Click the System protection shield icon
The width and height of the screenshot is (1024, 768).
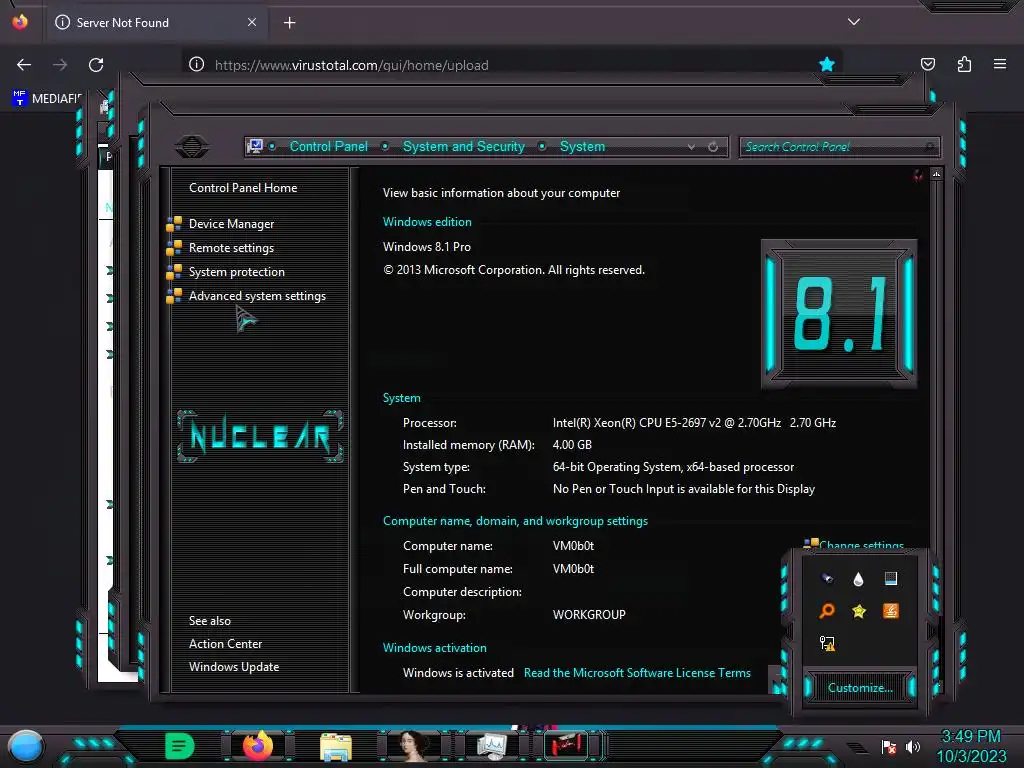(174, 272)
